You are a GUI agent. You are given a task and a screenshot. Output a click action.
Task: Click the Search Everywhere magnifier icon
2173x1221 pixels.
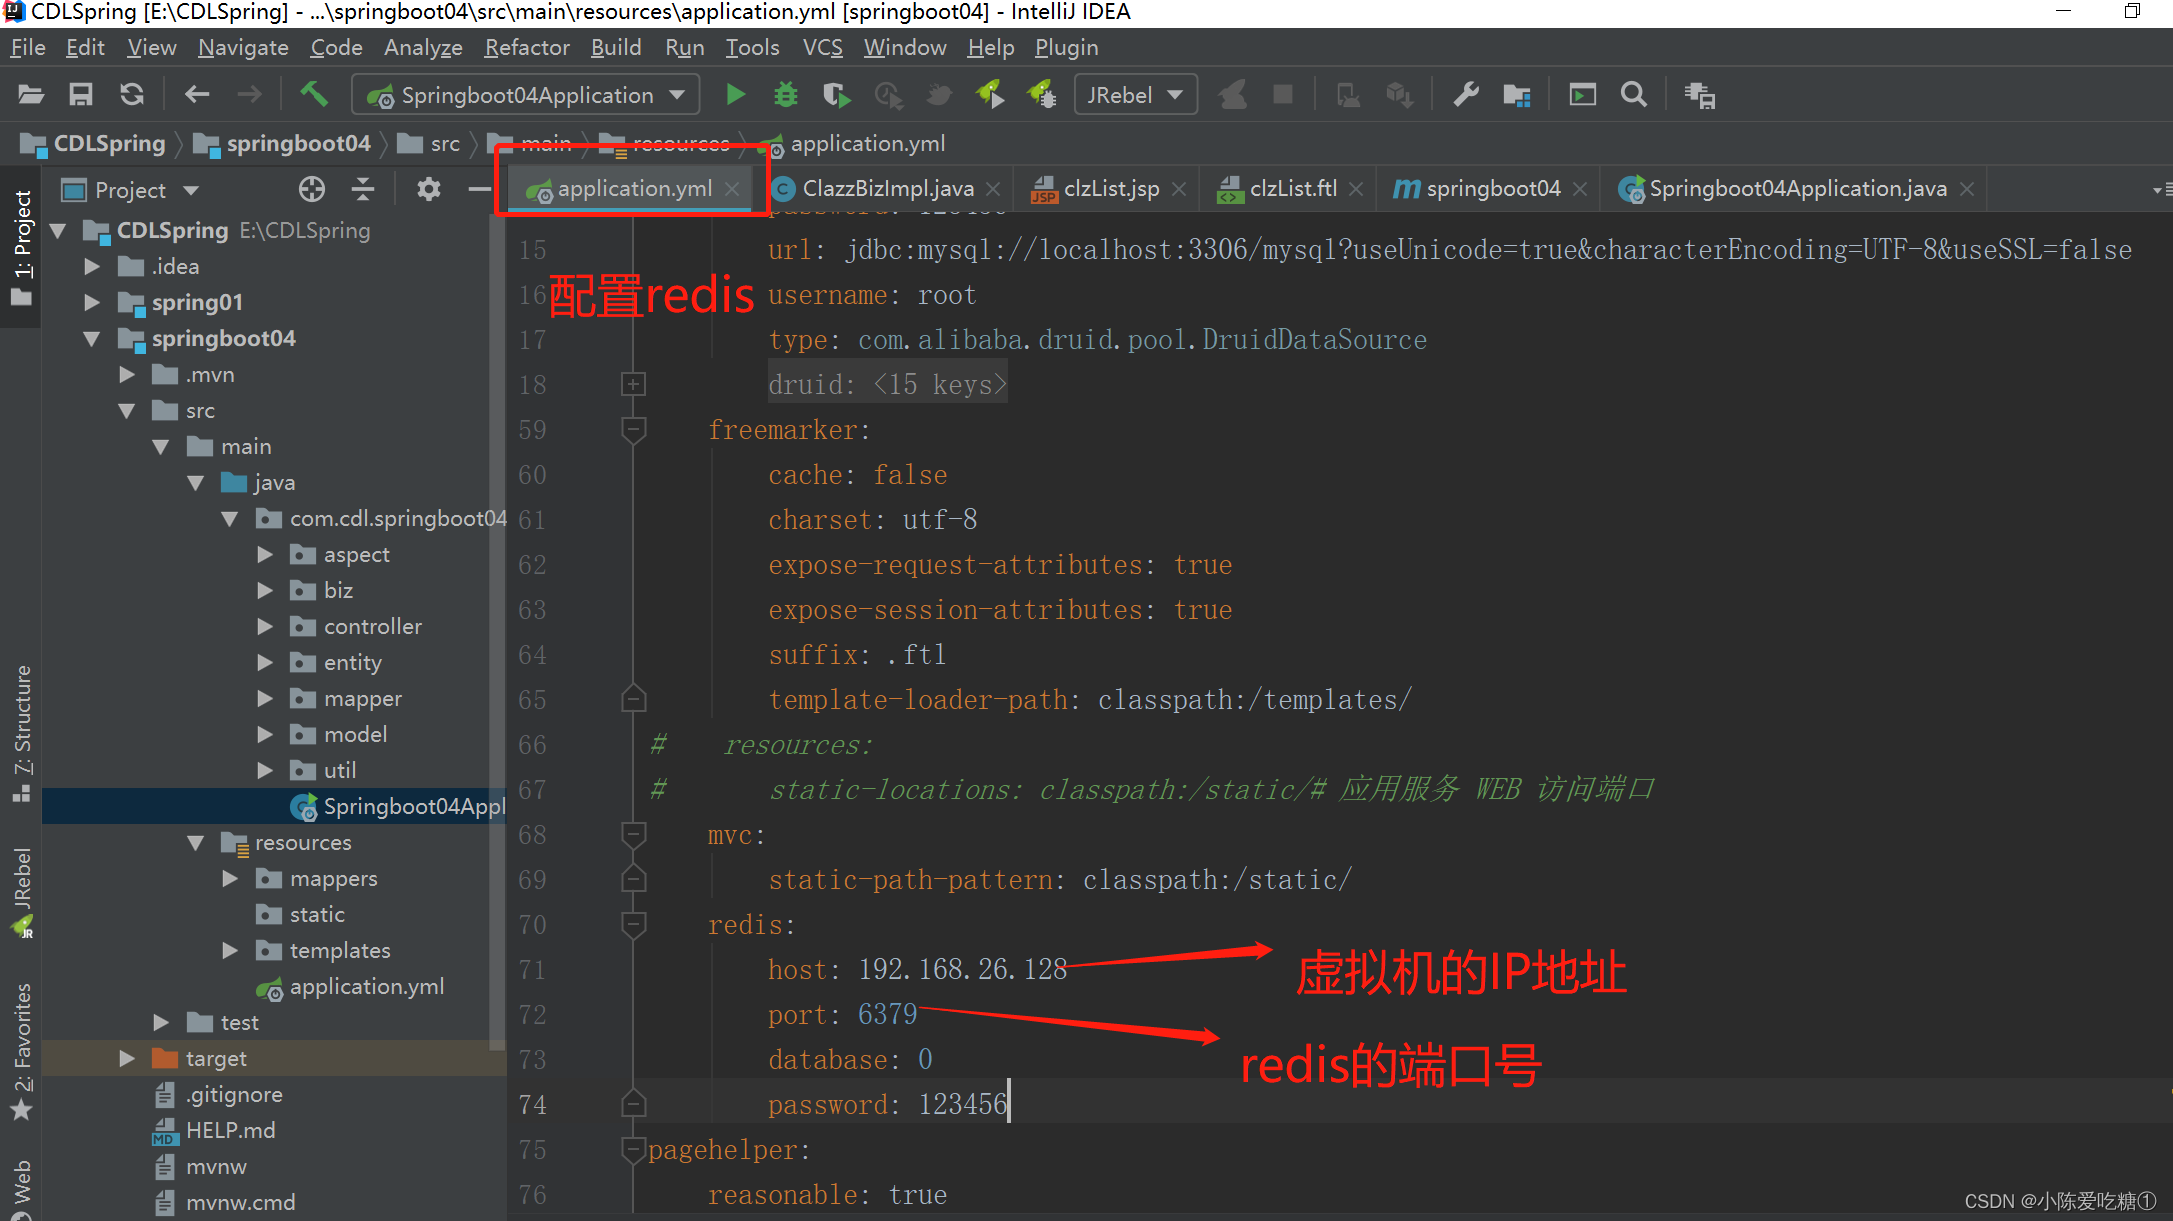click(x=1633, y=95)
